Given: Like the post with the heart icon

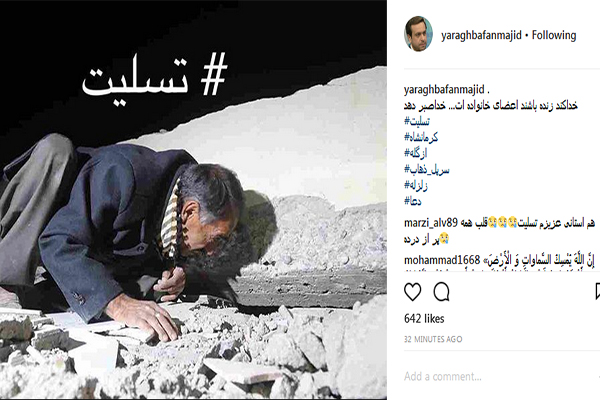Looking at the screenshot, I should [x=412, y=292].
